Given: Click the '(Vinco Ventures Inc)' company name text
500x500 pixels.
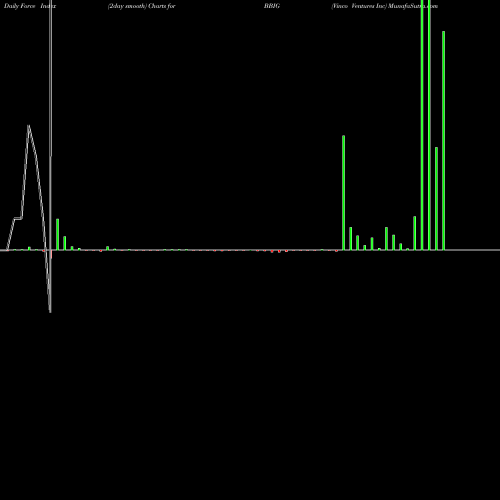Looking at the screenshot, I should 359,6.
